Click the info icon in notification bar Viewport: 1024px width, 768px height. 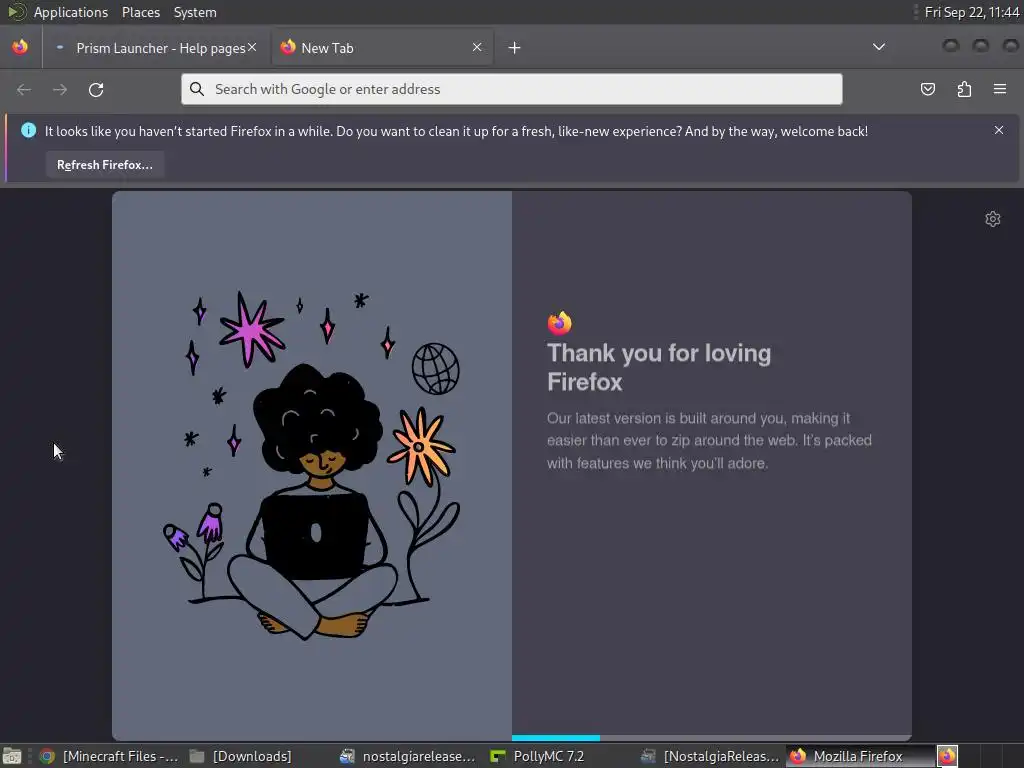(28, 130)
